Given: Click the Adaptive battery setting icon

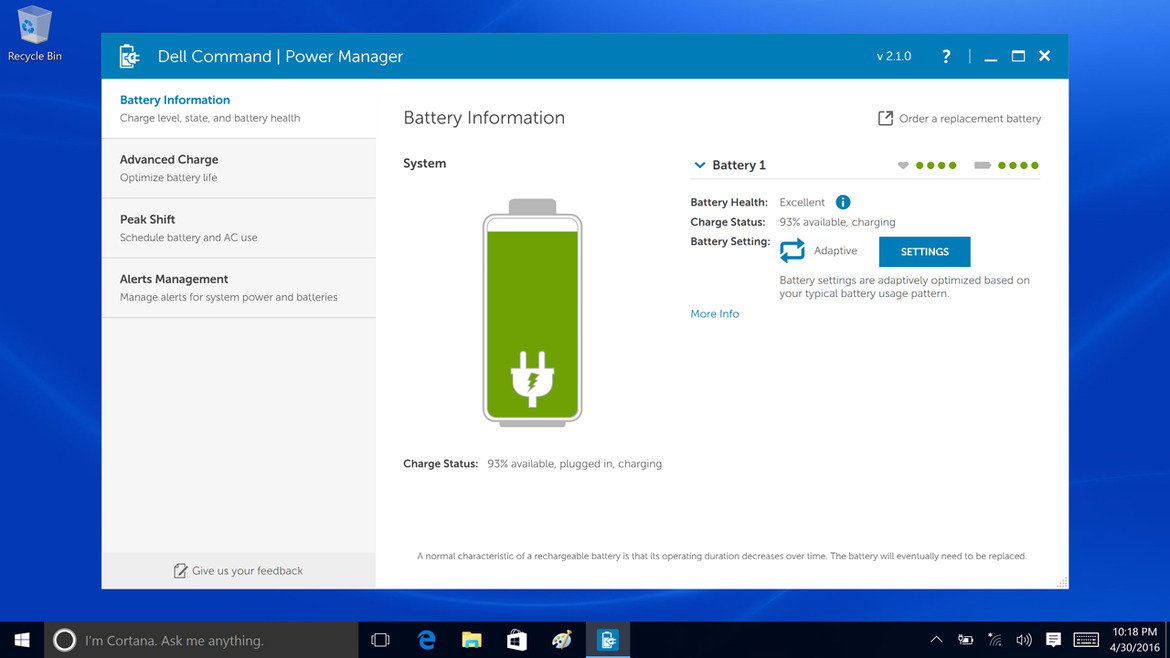Looking at the screenshot, I should click(792, 251).
